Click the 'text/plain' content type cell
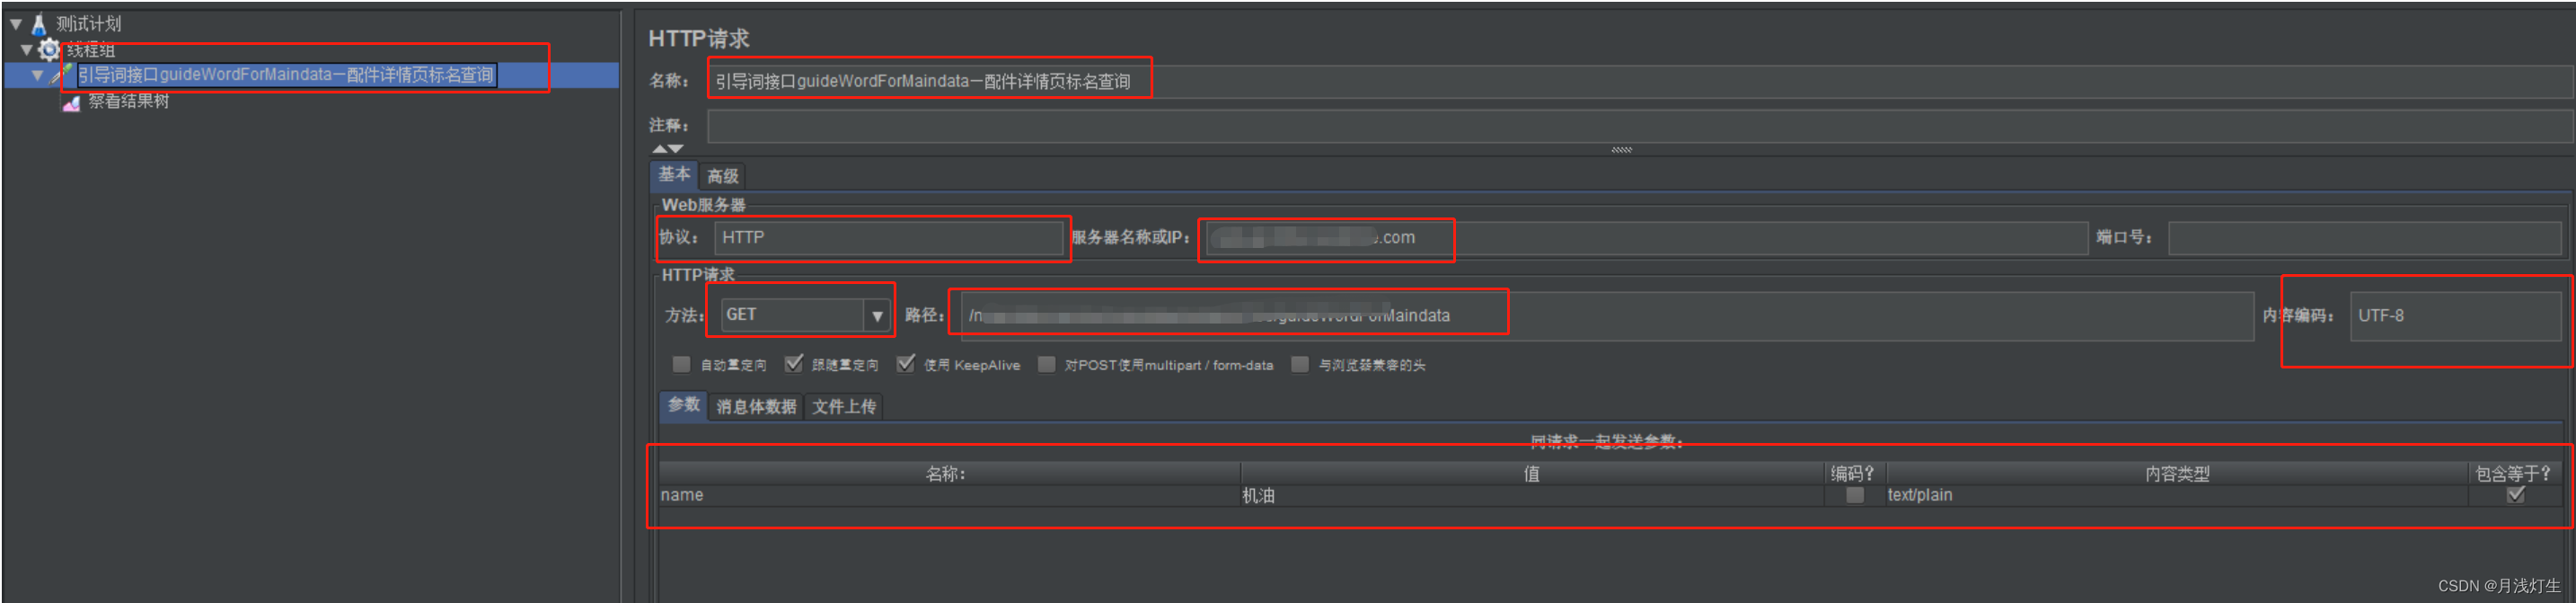The image size is (2576, 603). 2176,495
